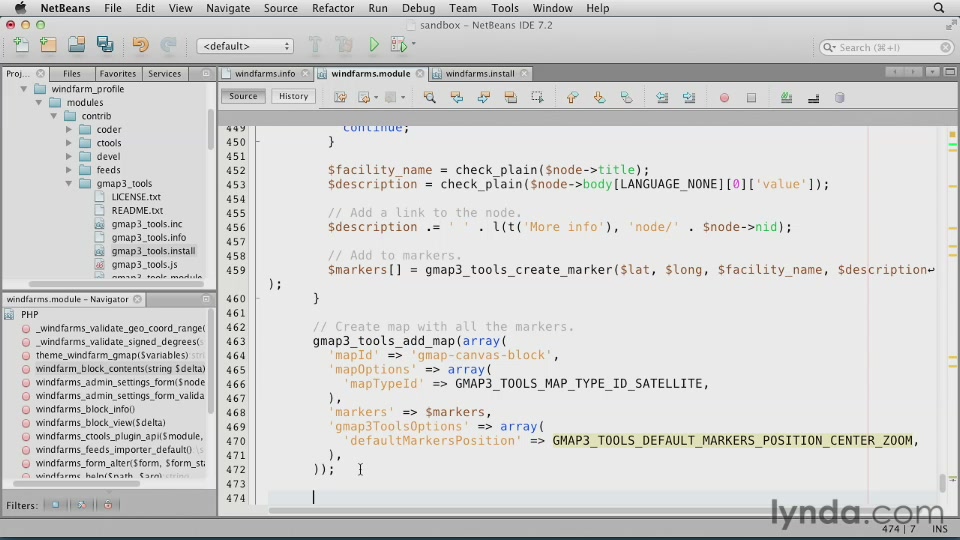Open the Navigate menu
The width and height of the screenshot is (960, 540).
point(228,8)
